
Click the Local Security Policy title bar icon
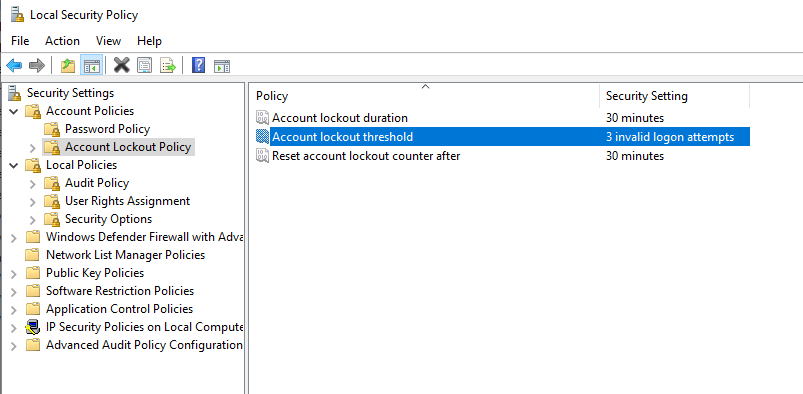pos(17,15)
